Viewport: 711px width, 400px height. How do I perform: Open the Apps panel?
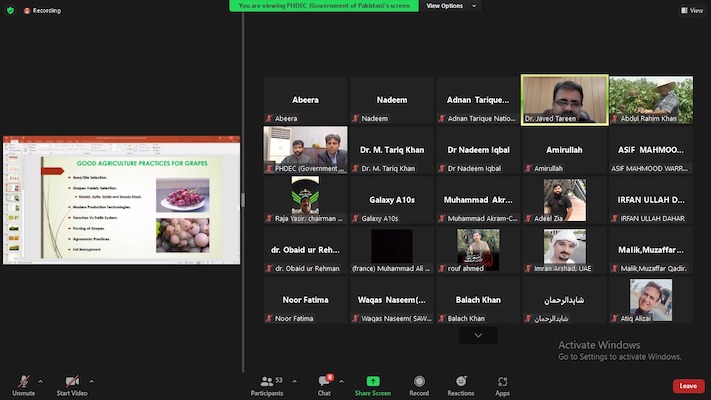(502, 383)
